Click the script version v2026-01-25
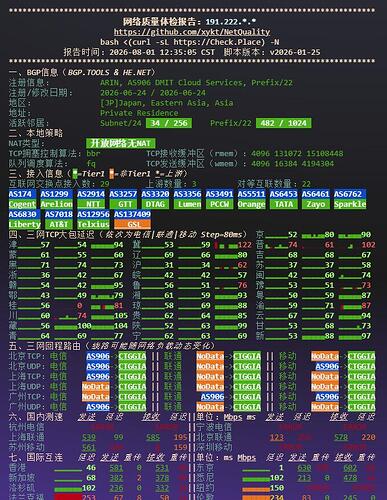387x500 pixels. [272, 52]
